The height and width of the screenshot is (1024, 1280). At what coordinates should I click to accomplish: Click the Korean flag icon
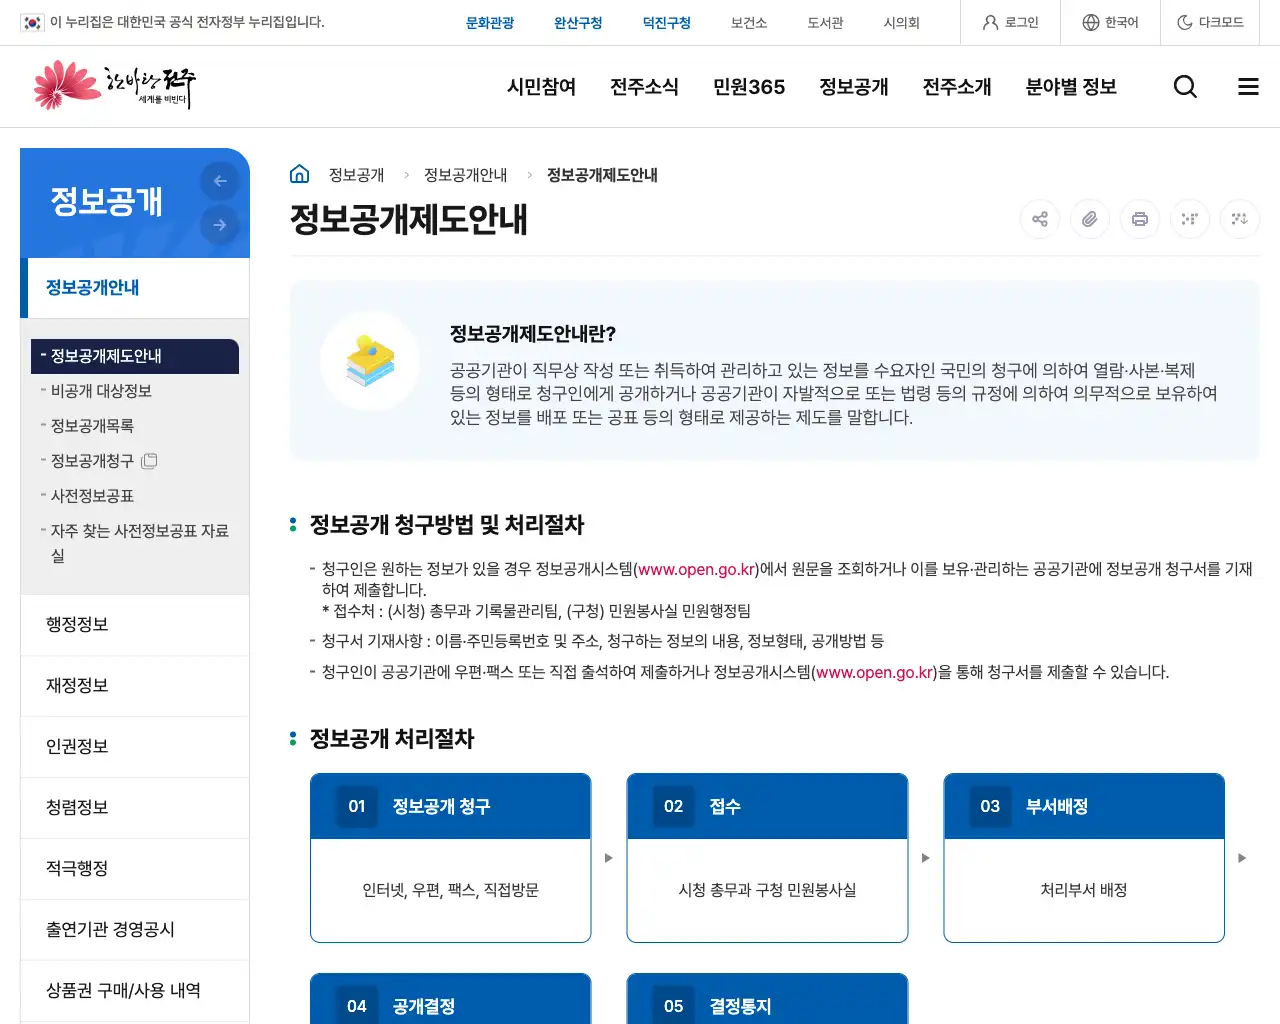tap(32, 22)
